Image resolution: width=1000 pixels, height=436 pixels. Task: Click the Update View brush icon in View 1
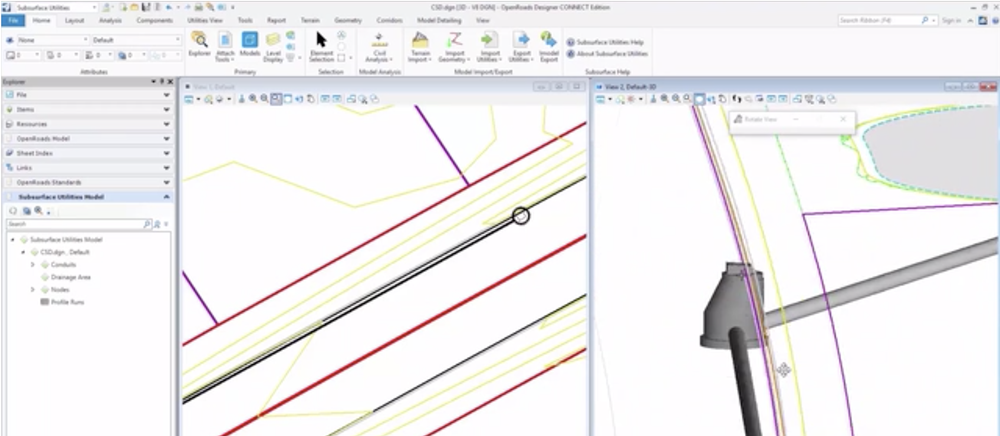tap(242, 99)
